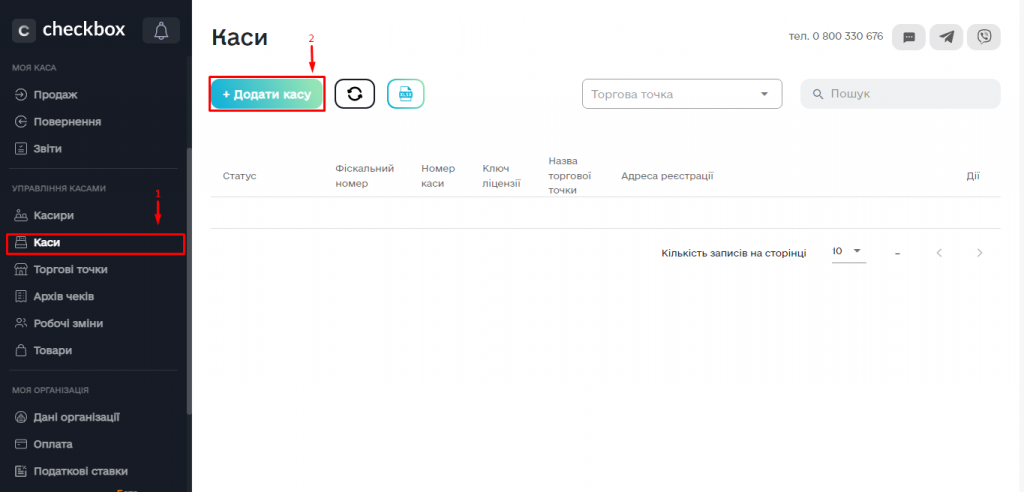
Task: Click the Каси register icon in sidebar
Action: coord(21,242)
